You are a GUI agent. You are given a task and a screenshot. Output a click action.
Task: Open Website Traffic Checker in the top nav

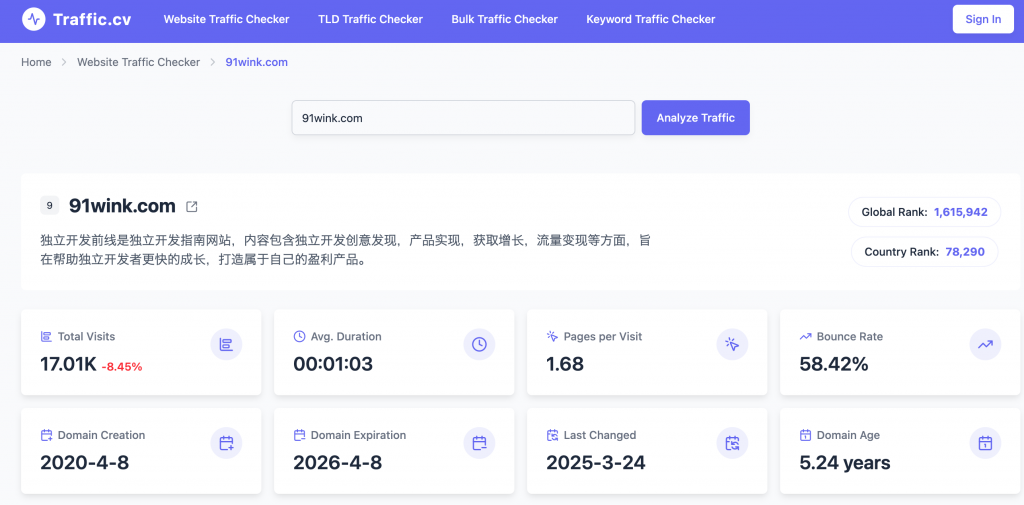pyautogui.click(x=227, y=20)
